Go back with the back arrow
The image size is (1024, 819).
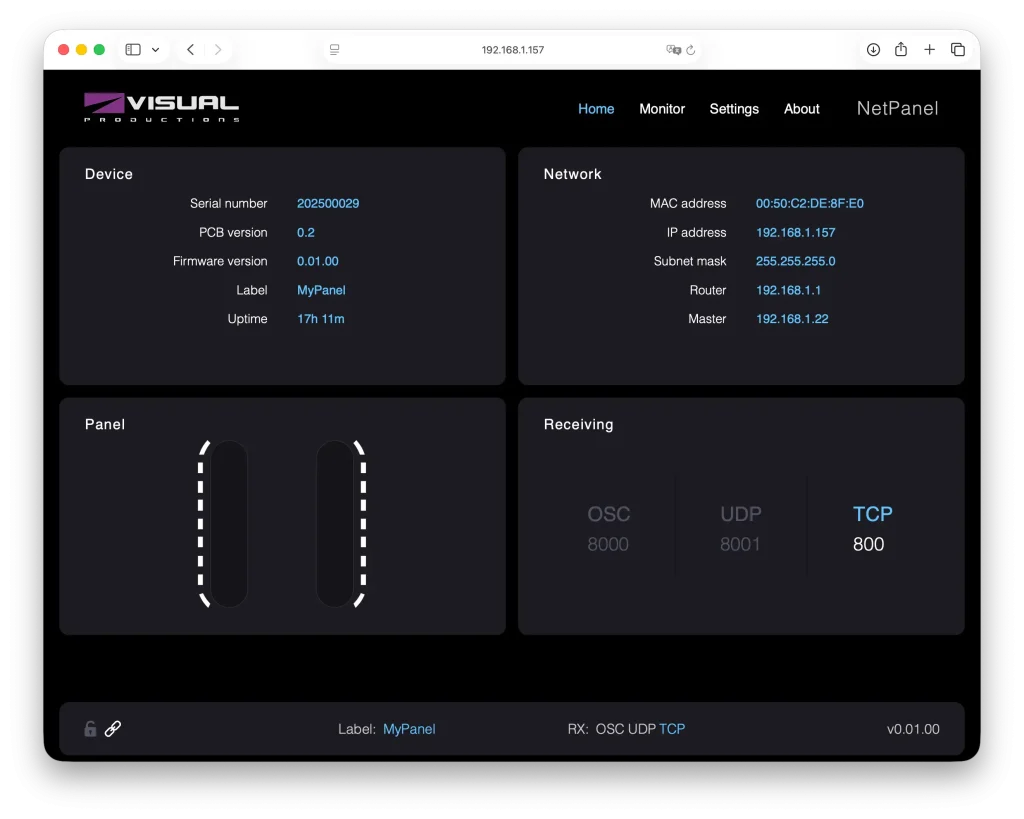click(190, 50)
